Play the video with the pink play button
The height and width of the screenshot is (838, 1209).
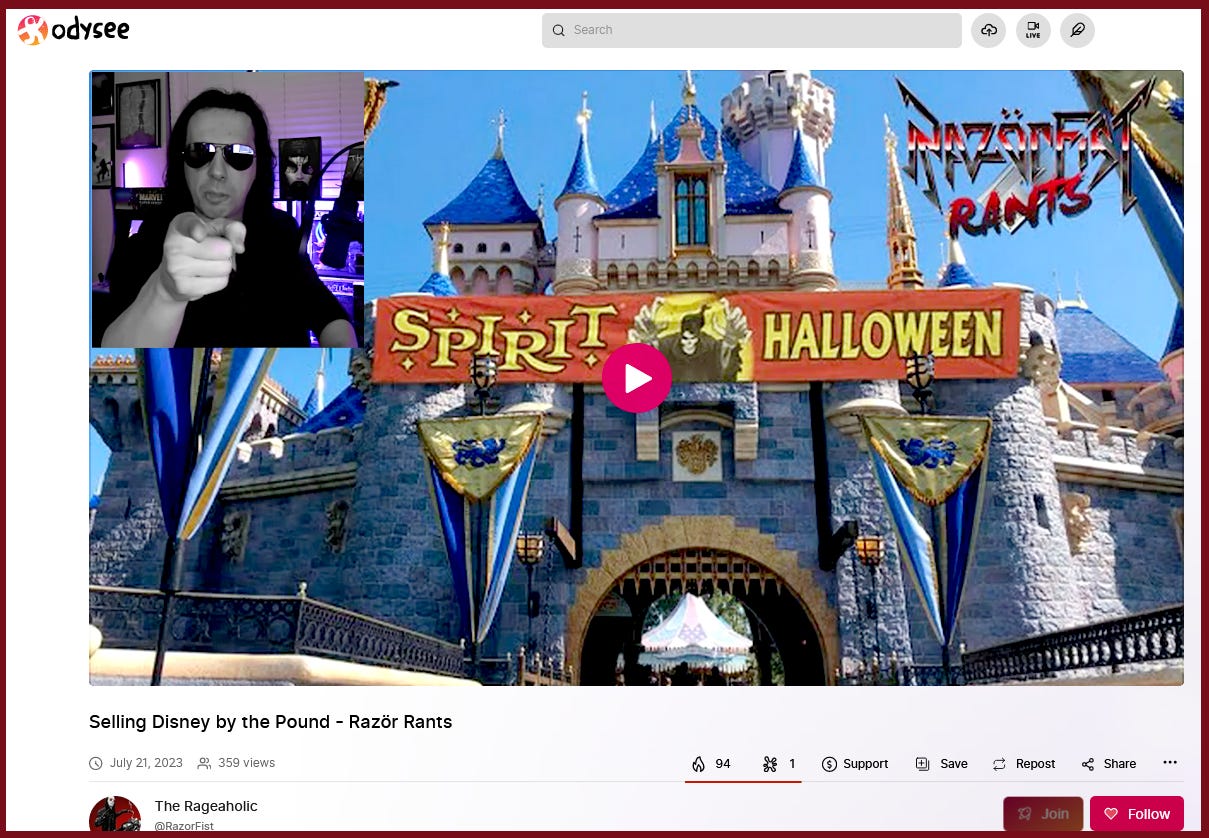click(637, 378)
